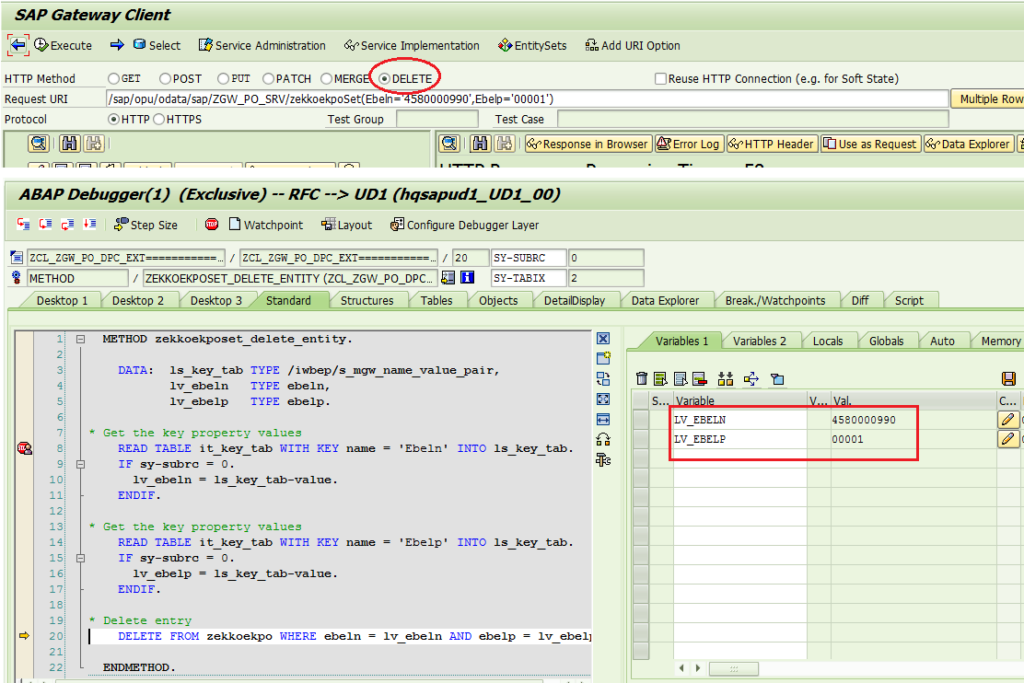Click the save icon above the variables table

[1008, 379]
